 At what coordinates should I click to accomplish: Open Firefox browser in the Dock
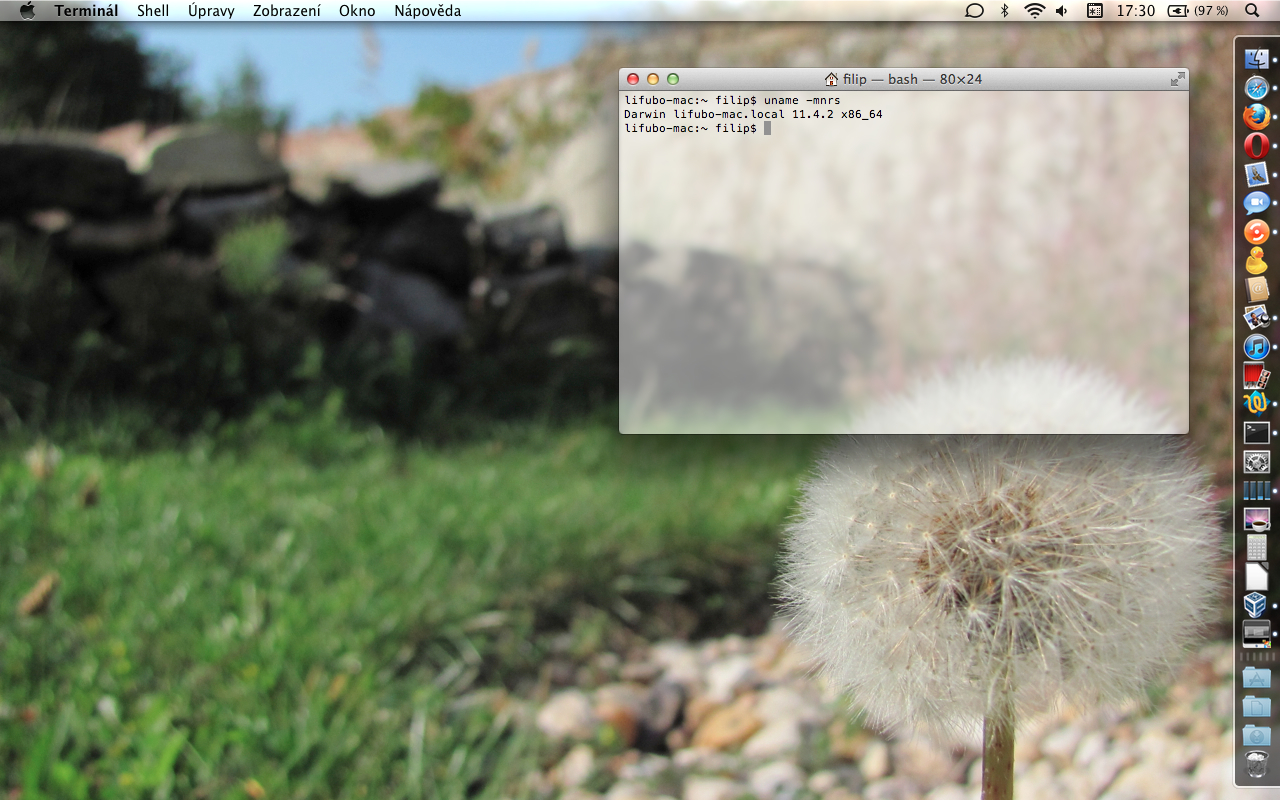click(1256, 117)
